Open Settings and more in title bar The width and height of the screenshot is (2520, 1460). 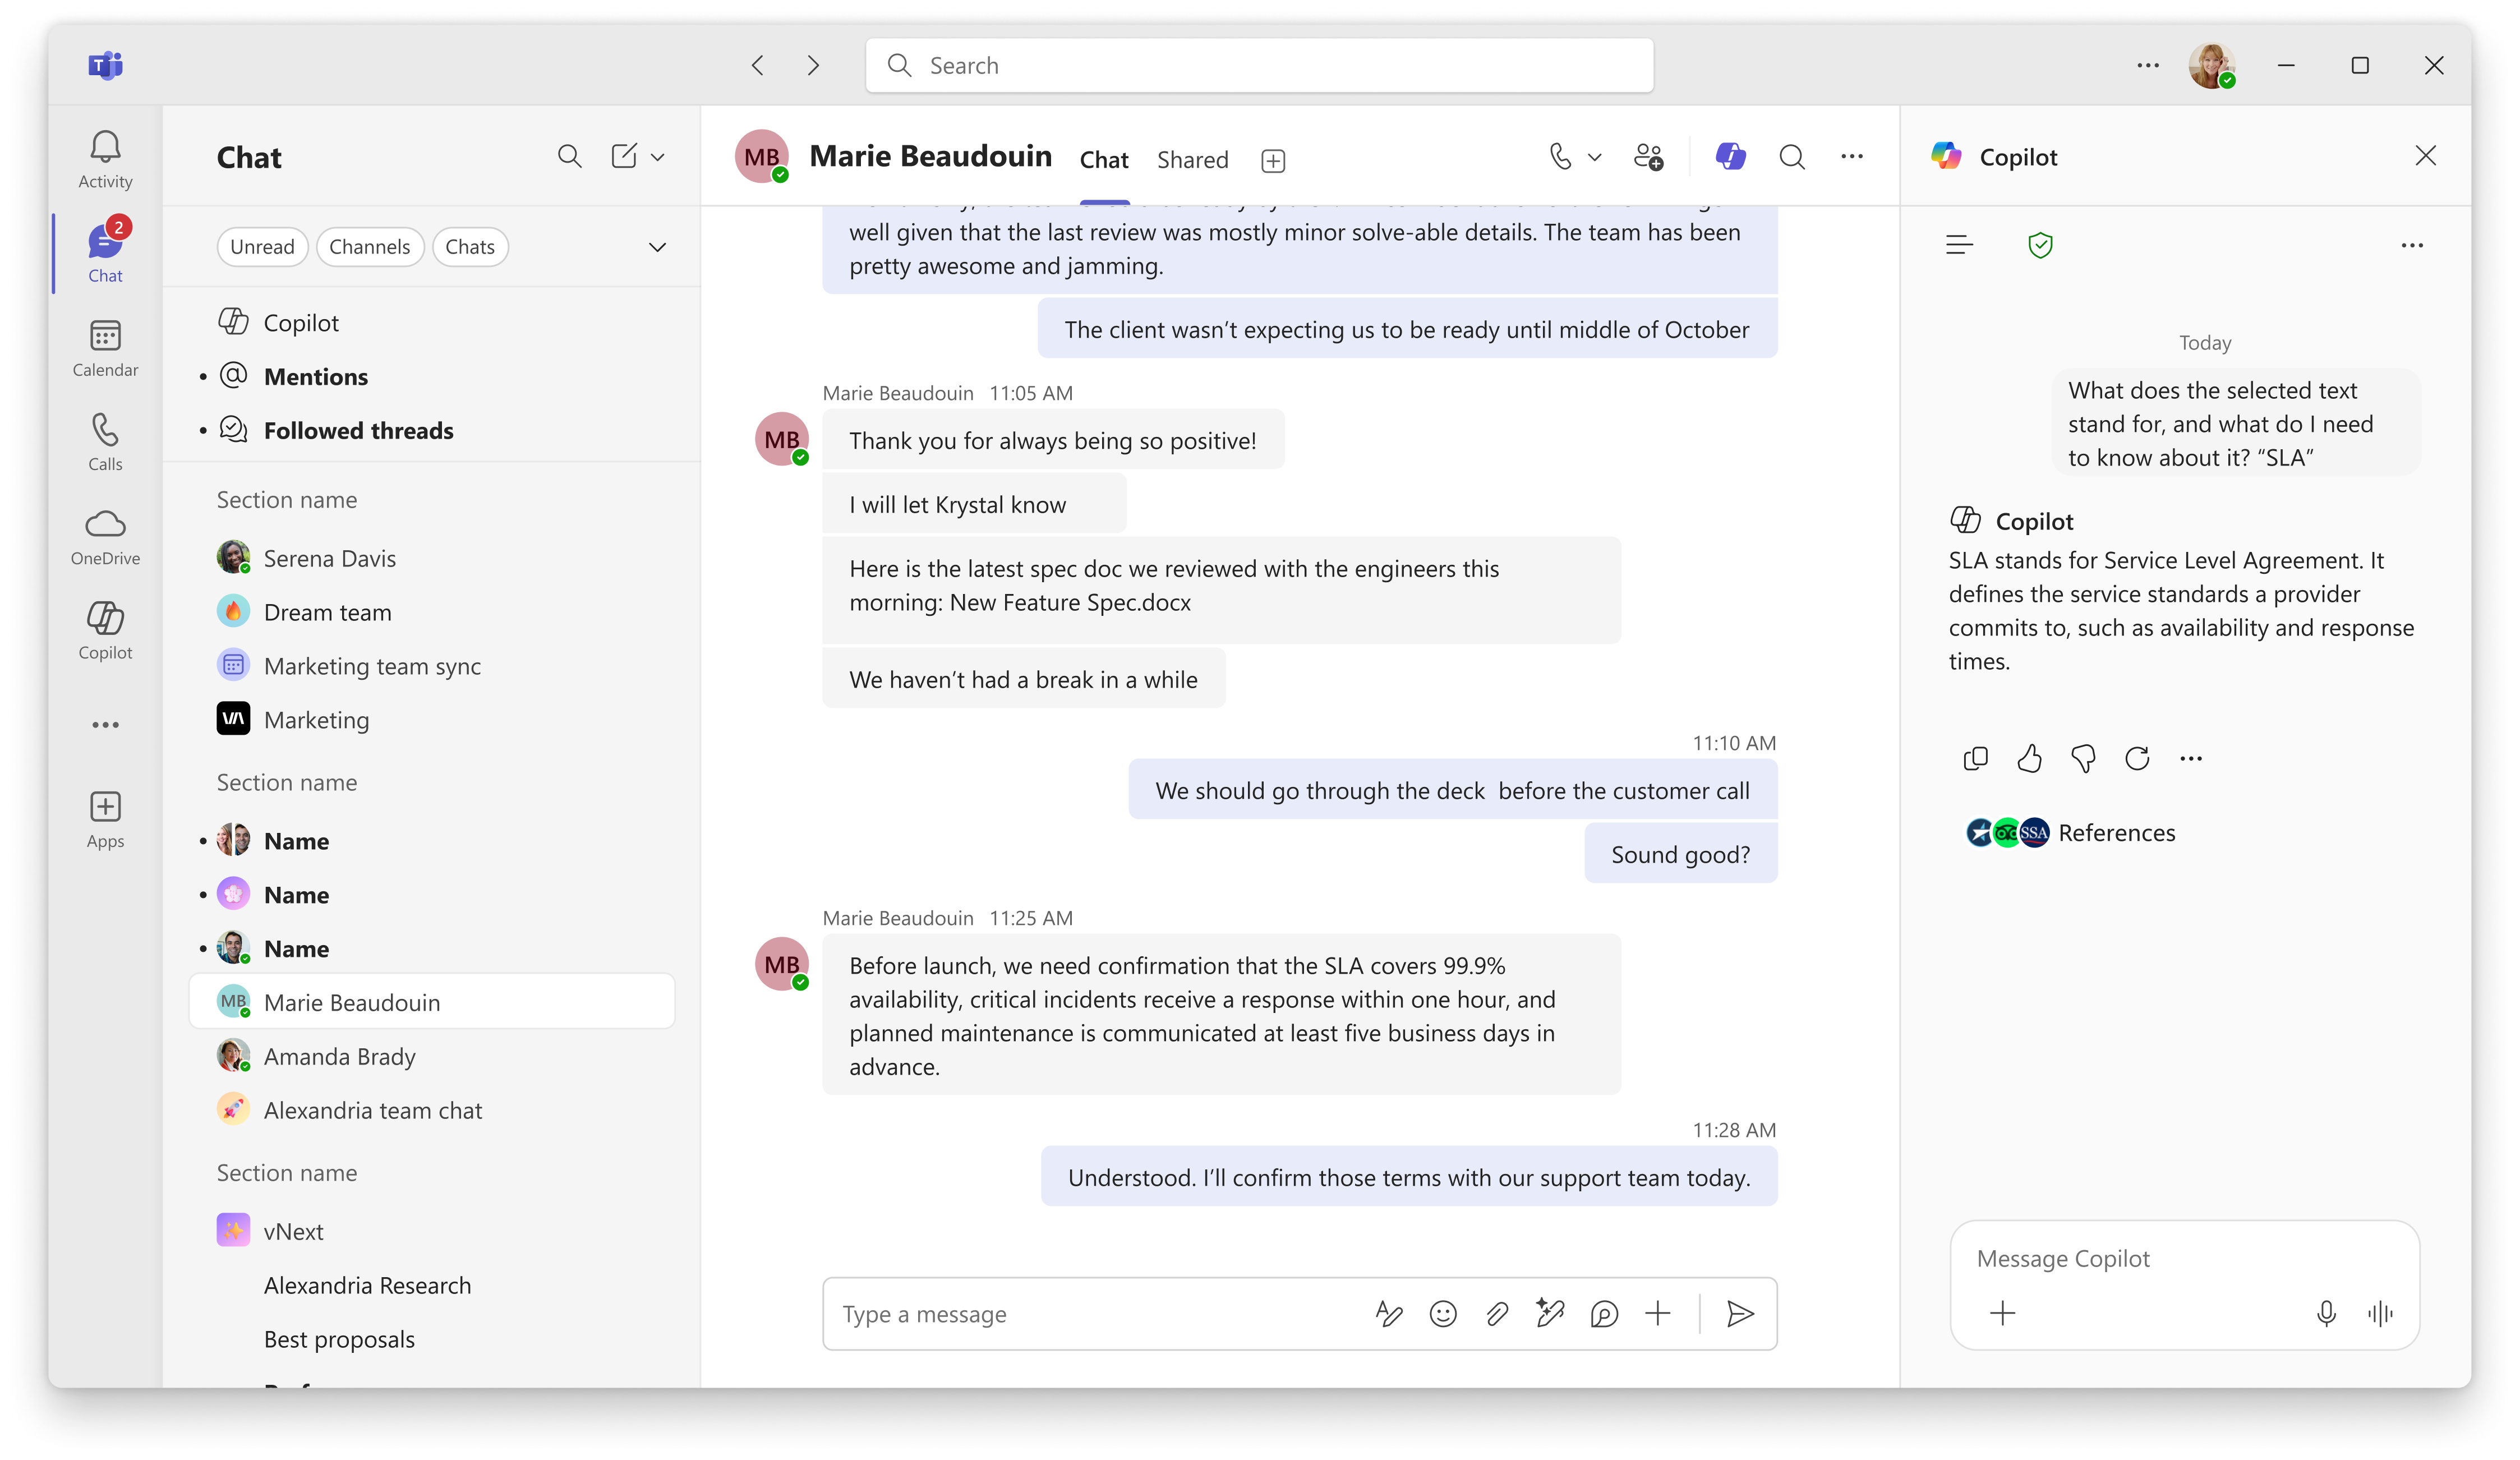(2148, 65)
